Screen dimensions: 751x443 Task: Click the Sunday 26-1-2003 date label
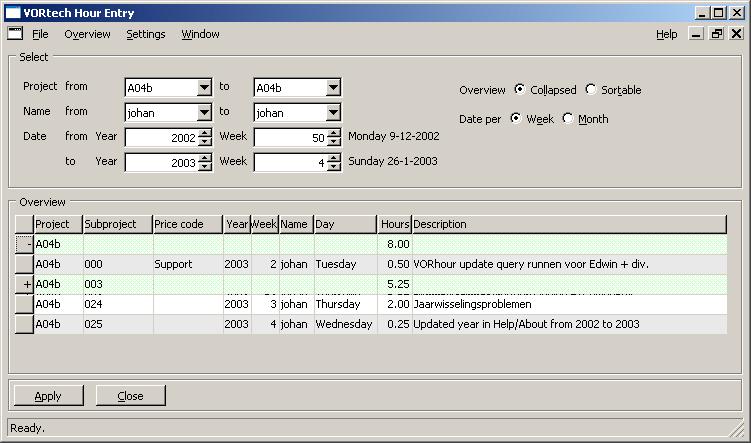[x=393, y=161]
